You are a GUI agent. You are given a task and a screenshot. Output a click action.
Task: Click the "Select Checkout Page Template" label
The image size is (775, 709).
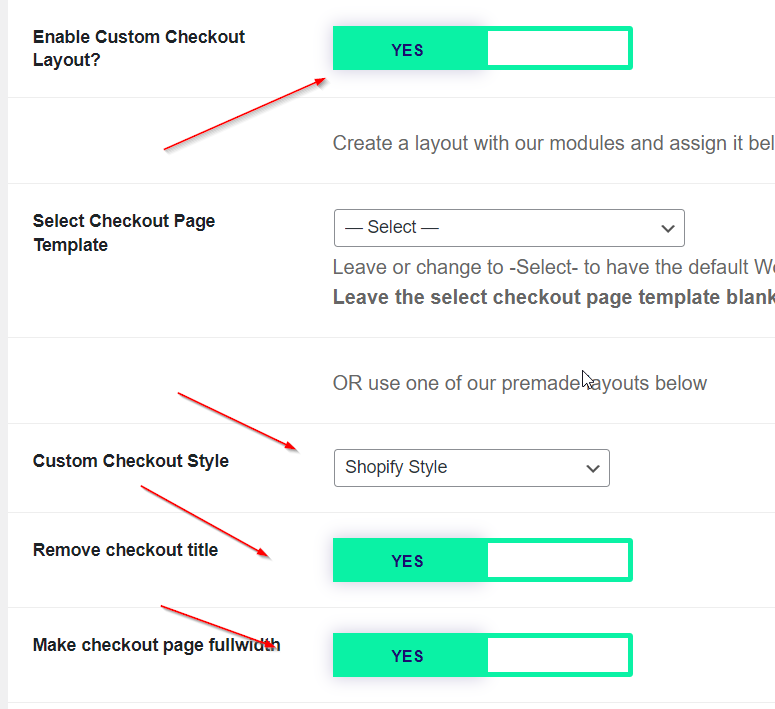[123, 233]
